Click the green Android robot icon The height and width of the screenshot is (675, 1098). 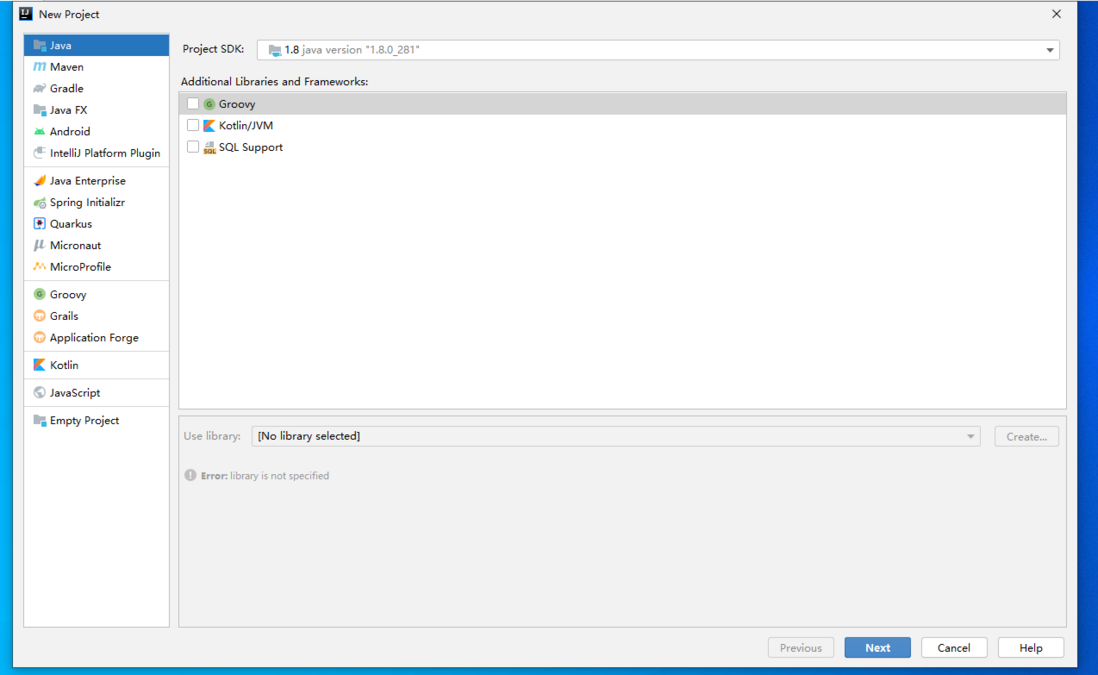(39, 132)
